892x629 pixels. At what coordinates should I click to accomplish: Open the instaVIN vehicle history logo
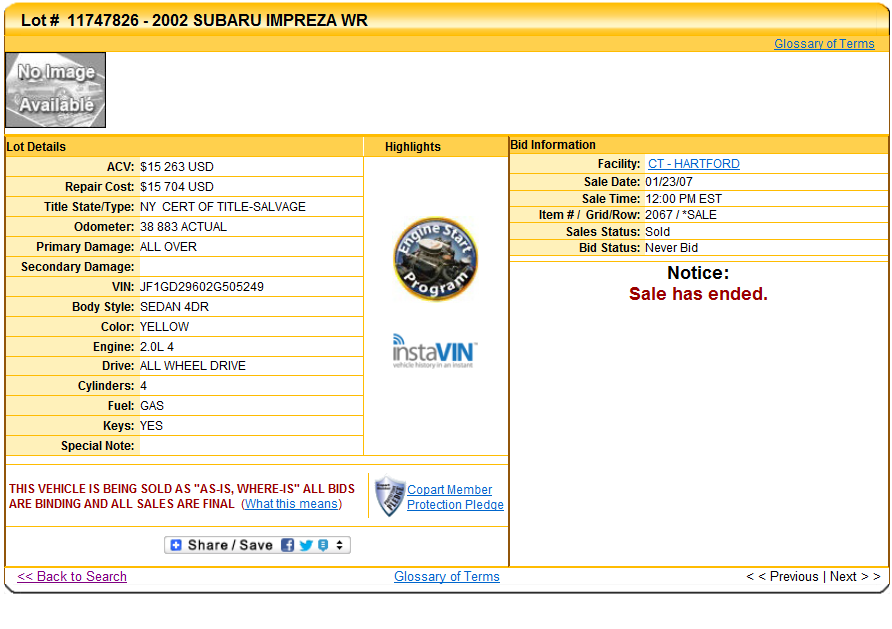coord(435,352)
